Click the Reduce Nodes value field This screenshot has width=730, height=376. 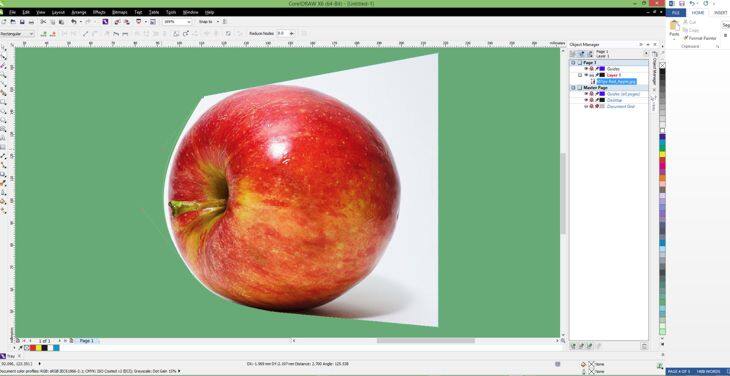[x=282, y=34]
